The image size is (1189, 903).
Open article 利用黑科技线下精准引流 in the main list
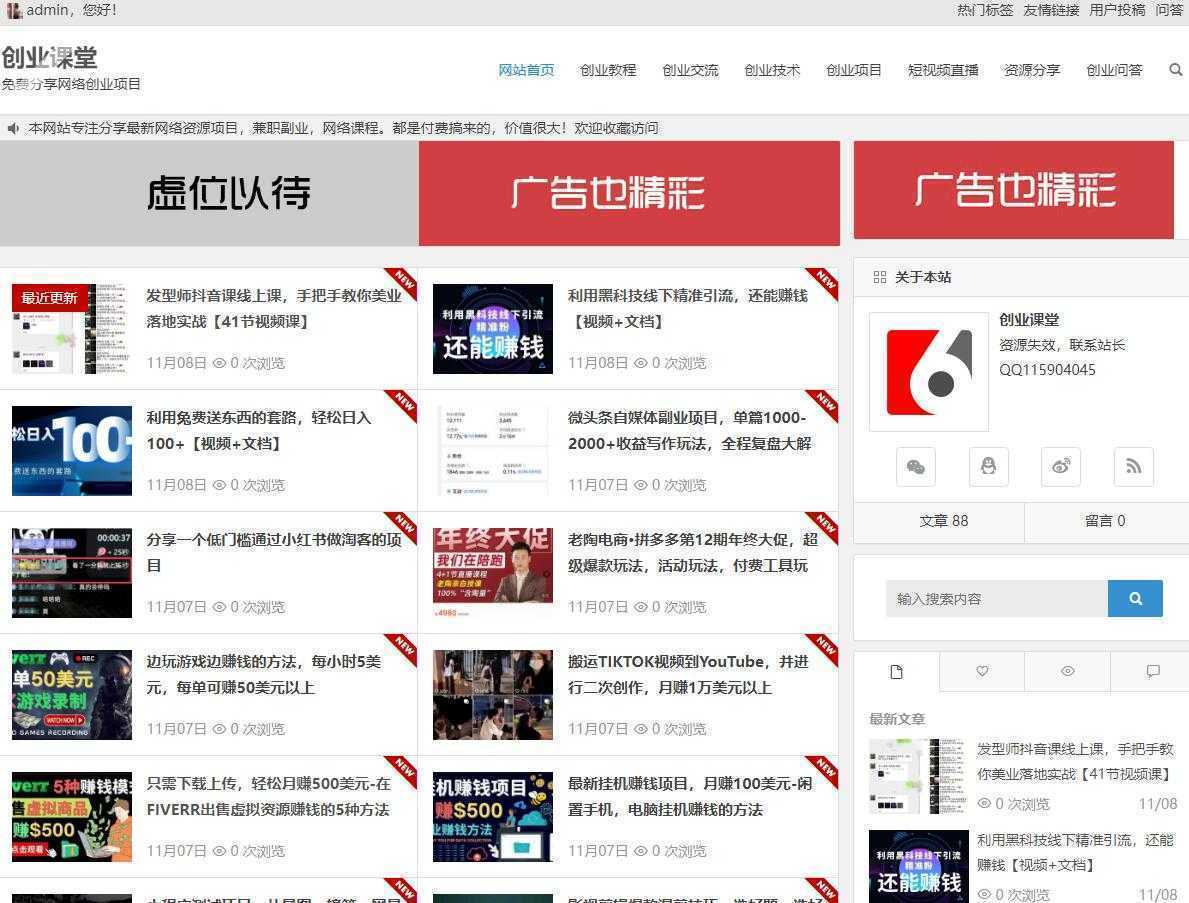coord(688,309)
